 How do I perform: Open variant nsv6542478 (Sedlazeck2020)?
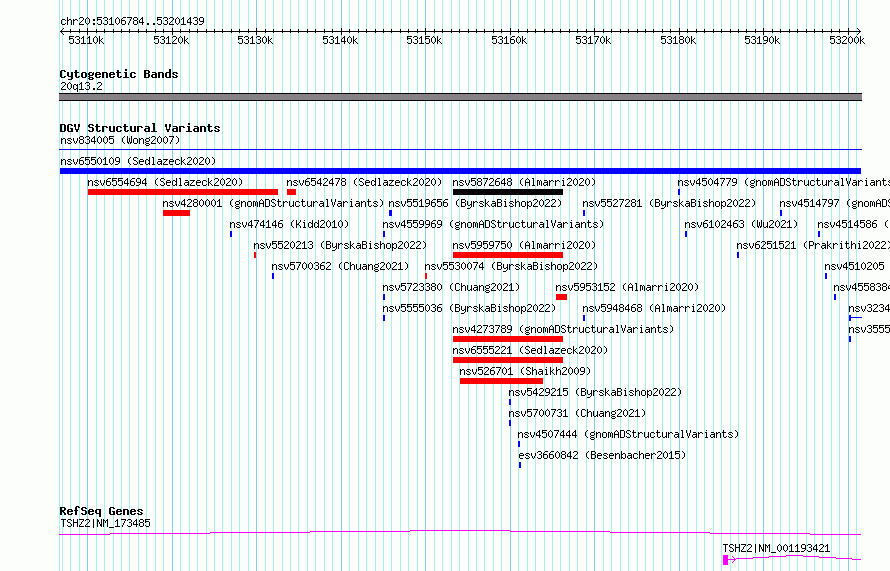click(x=364, y=182)
